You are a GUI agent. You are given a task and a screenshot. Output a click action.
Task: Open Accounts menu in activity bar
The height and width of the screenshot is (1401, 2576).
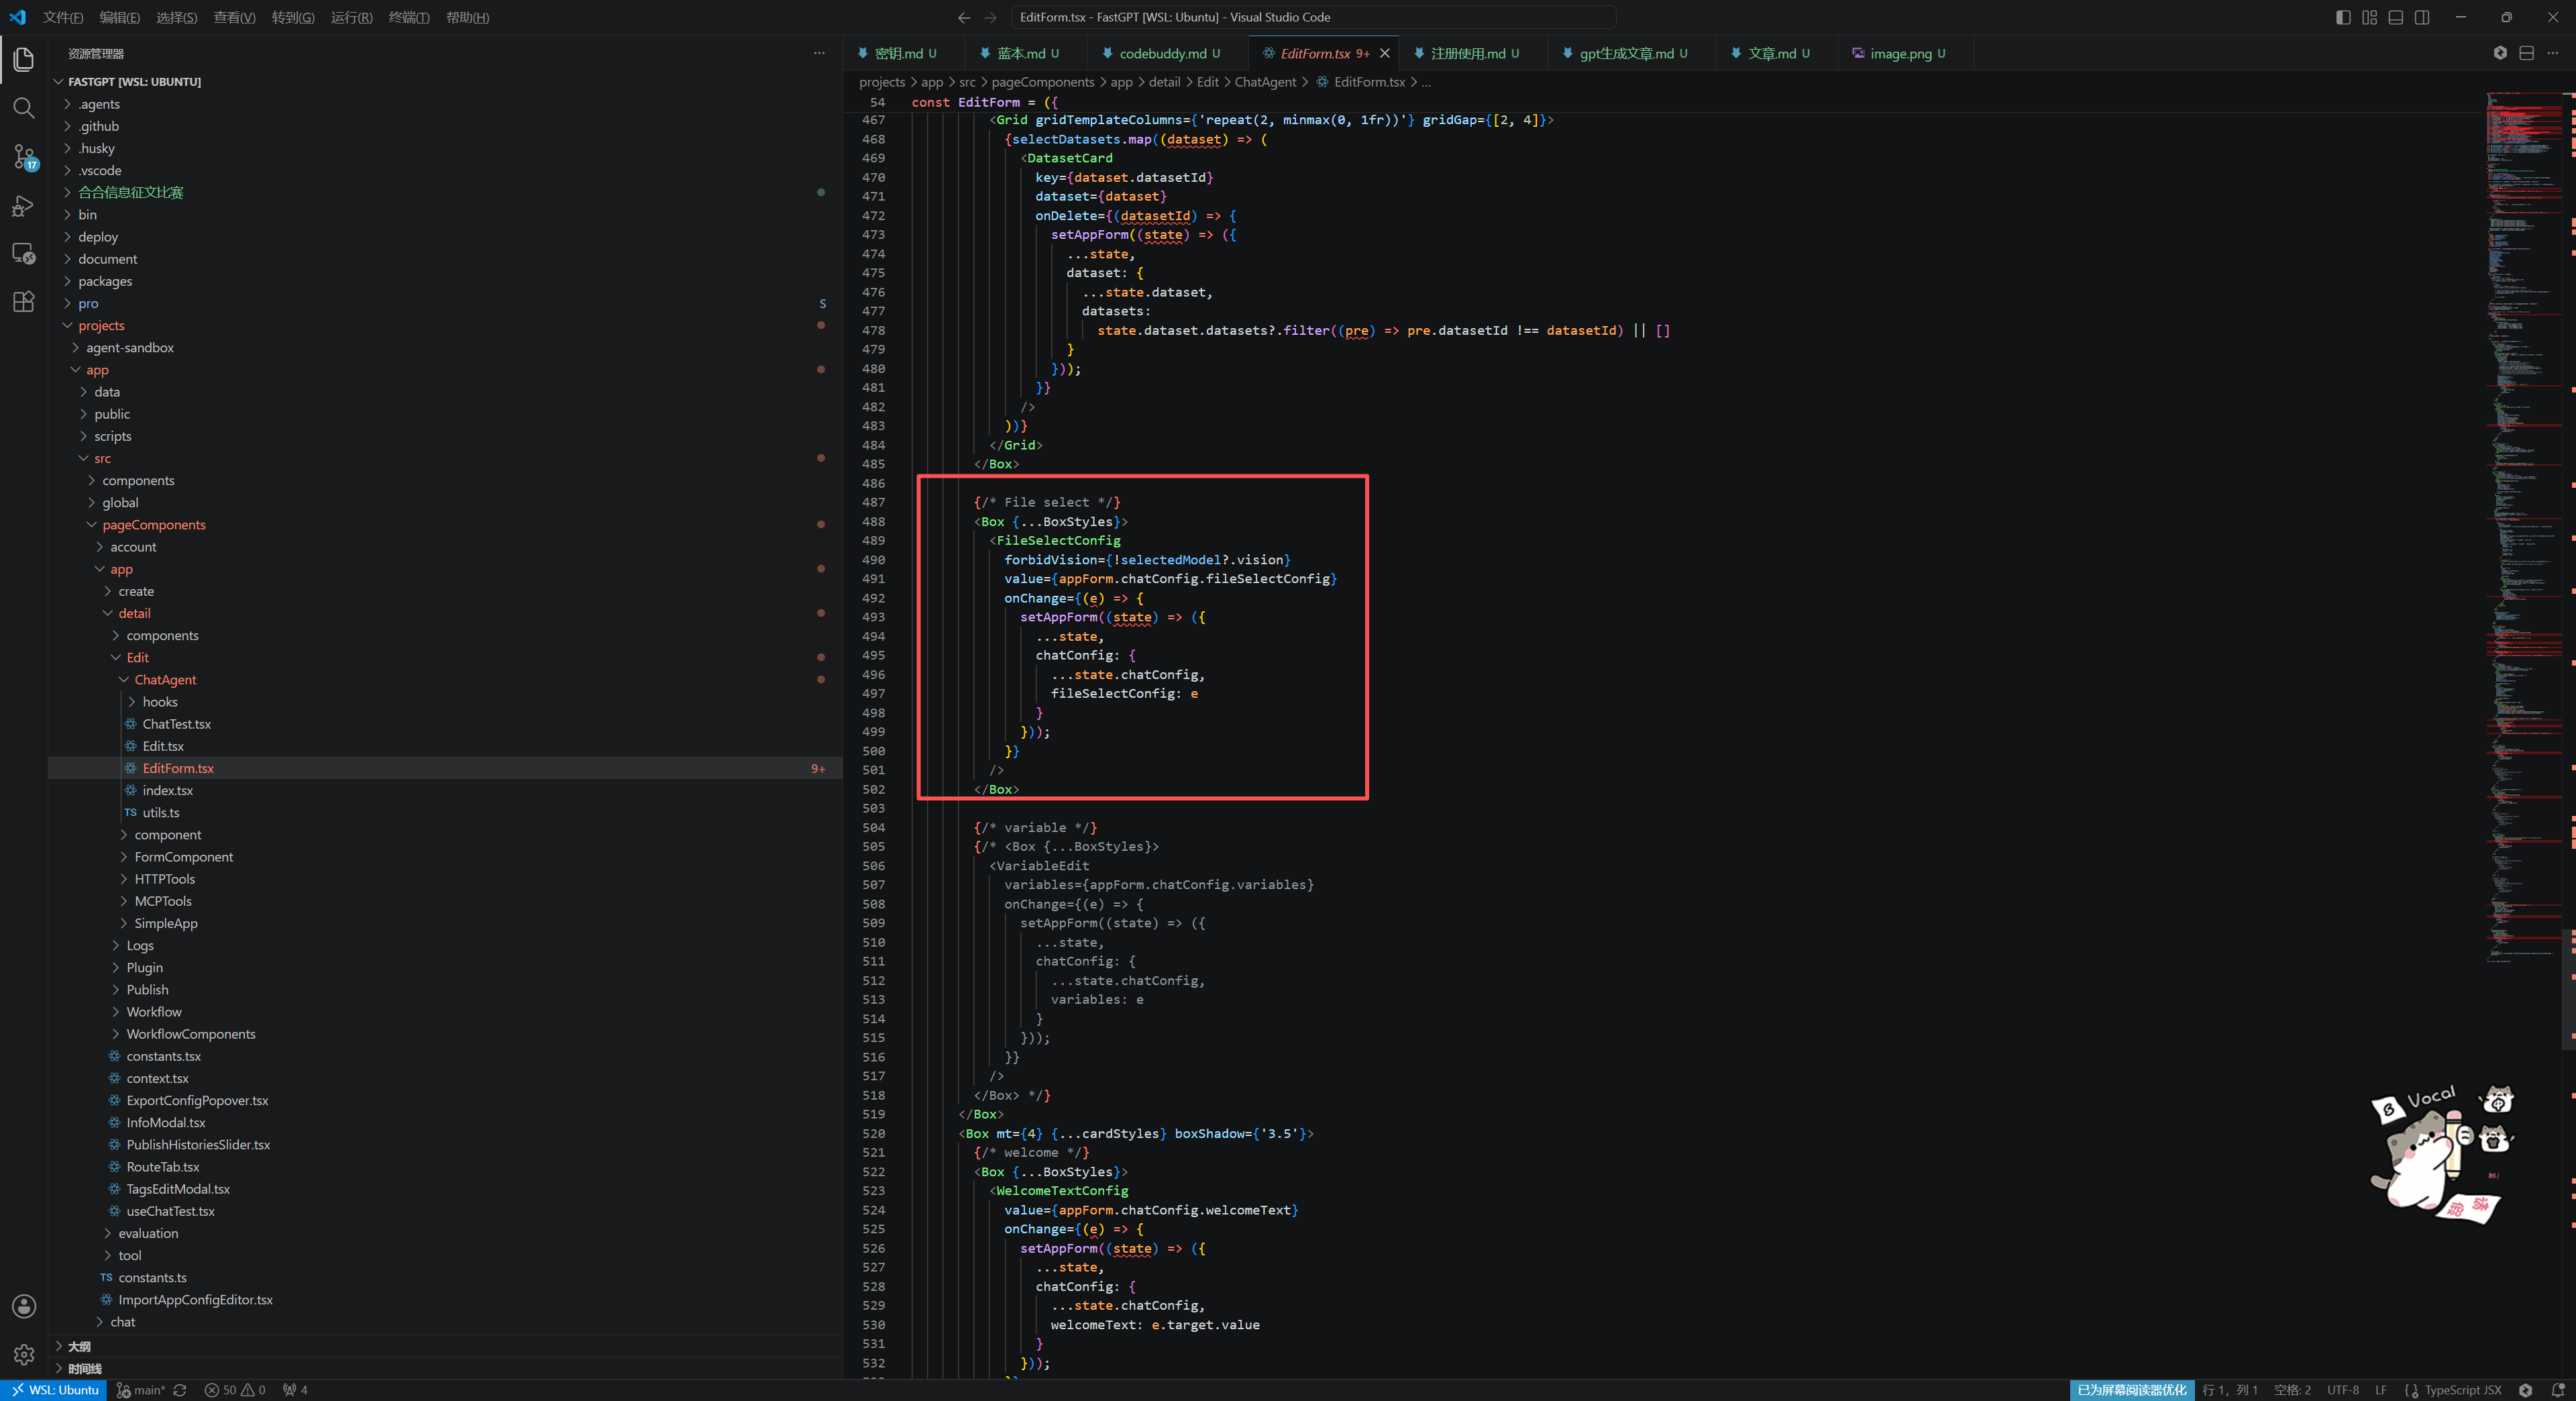point(24,1306)
